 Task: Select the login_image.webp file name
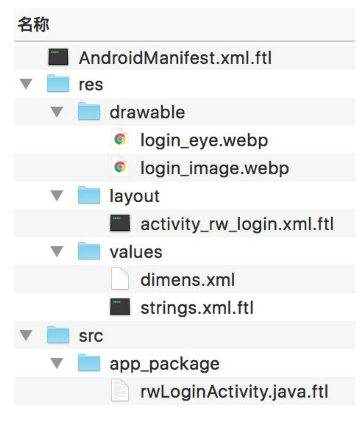pos(215,168)
